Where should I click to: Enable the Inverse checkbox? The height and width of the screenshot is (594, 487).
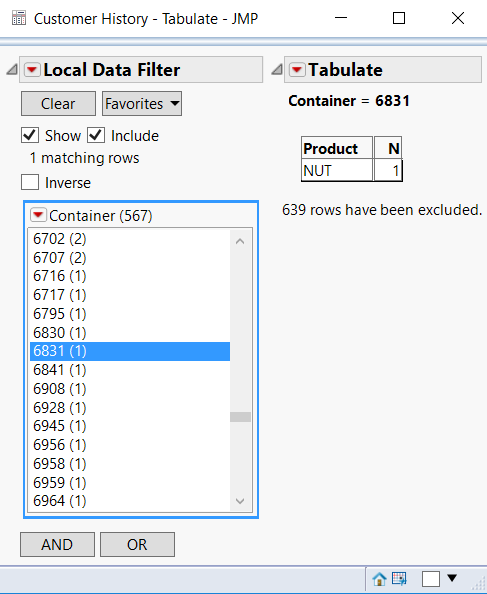30,182
